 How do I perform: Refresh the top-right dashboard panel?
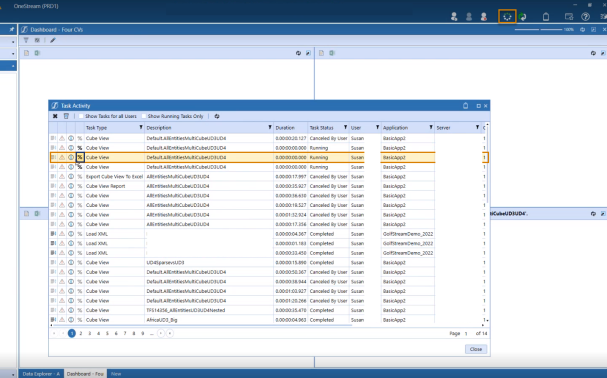(x=593, y=53)
